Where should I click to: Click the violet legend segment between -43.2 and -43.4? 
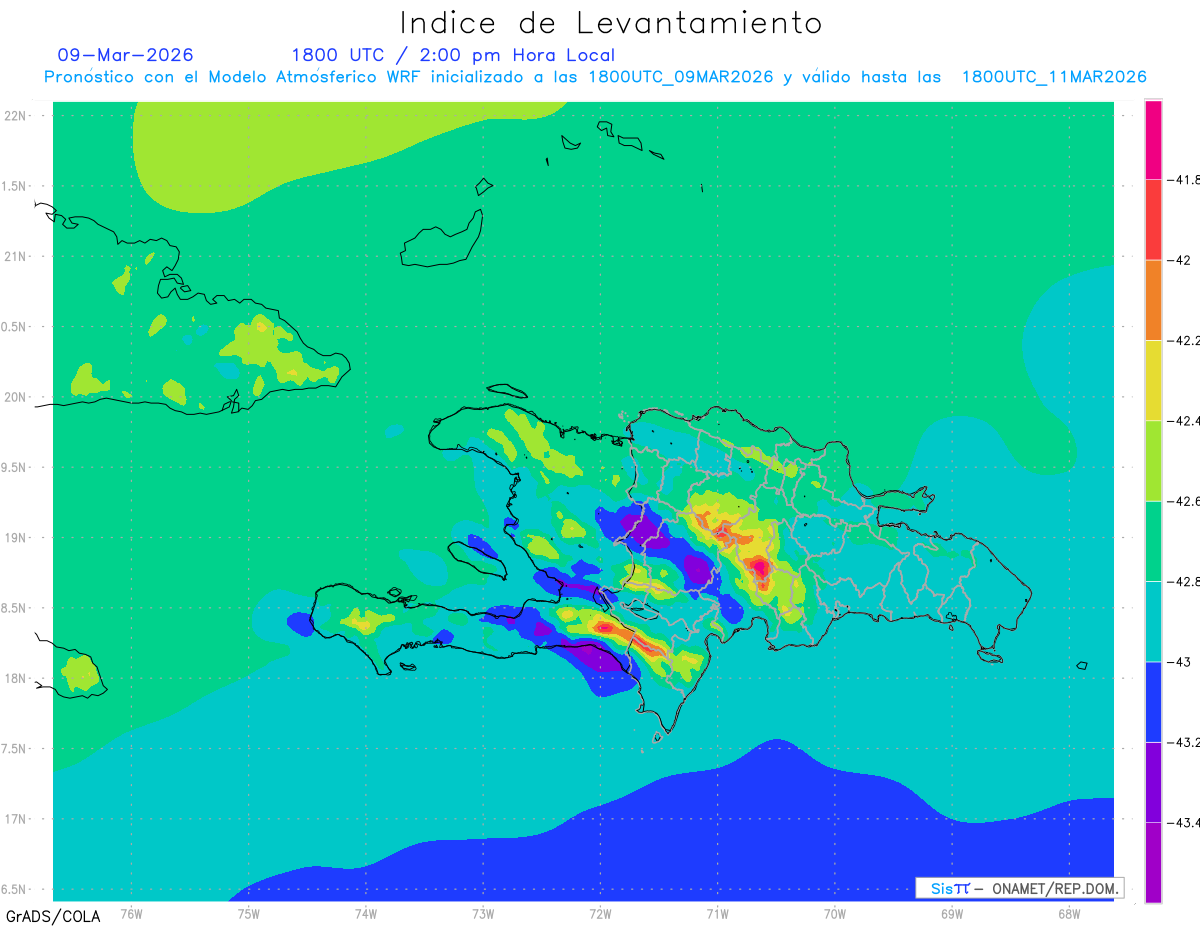(1153, 782)
